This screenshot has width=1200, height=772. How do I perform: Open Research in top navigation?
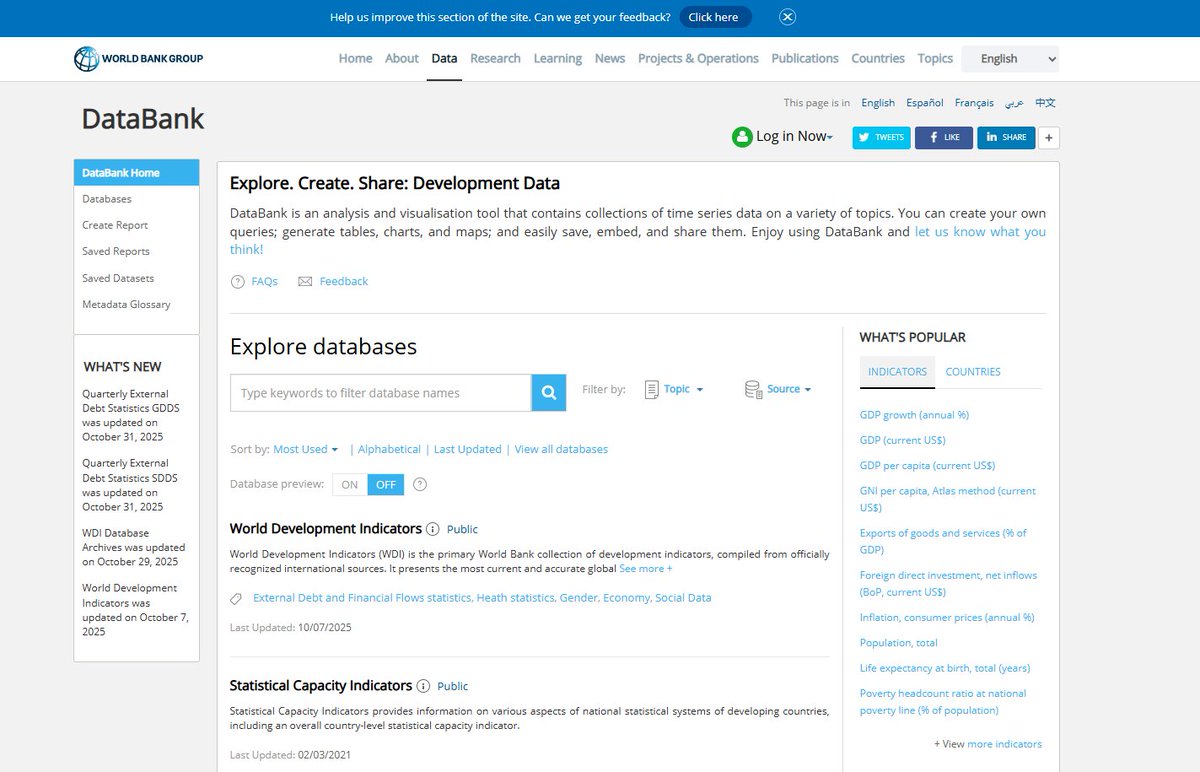495,59
